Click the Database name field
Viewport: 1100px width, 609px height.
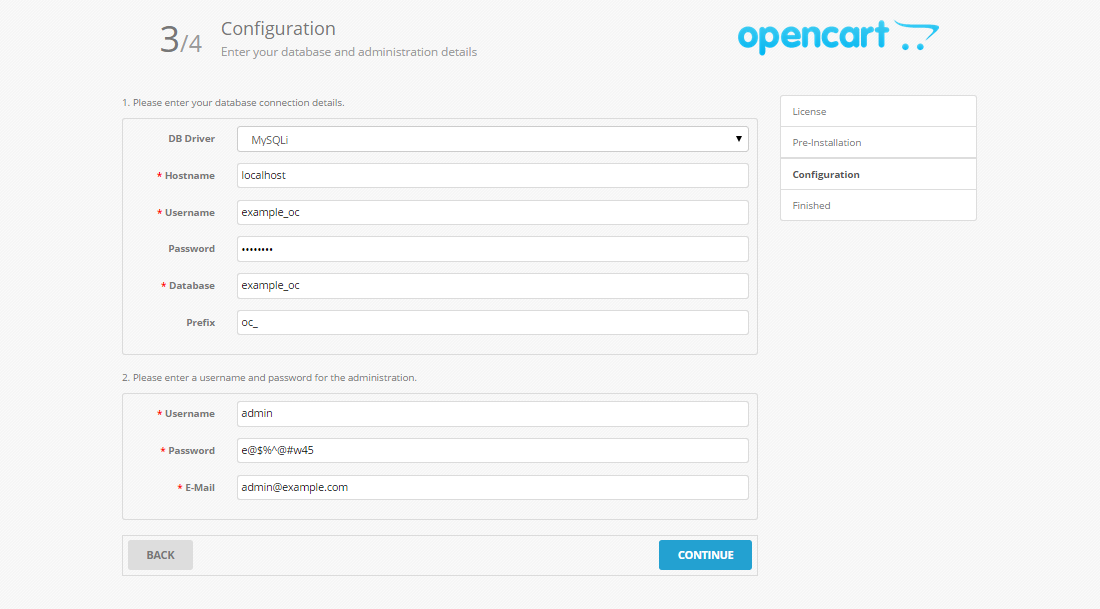(x=492, y=285)
